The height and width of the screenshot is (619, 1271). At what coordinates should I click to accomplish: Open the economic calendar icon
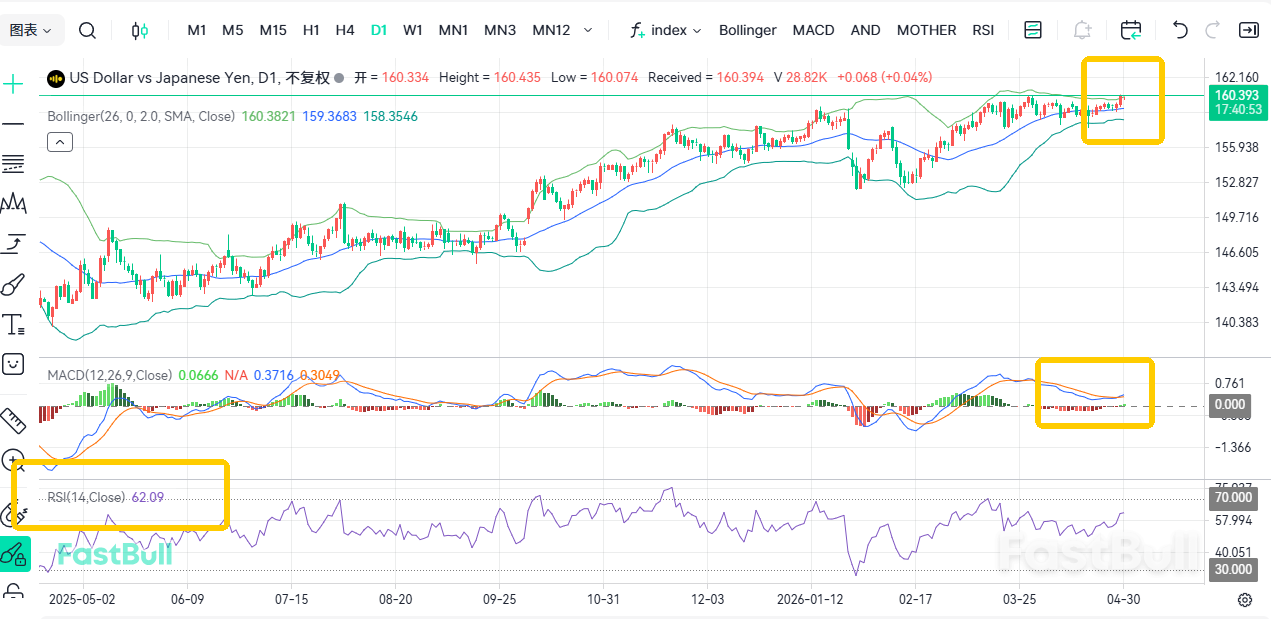click(x=1130, y=31)
